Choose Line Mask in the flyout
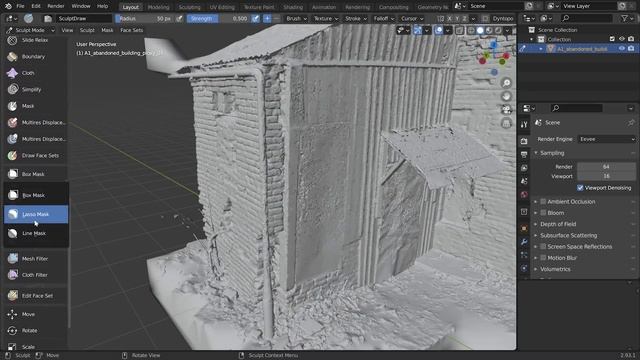 (x=36, y=233)
